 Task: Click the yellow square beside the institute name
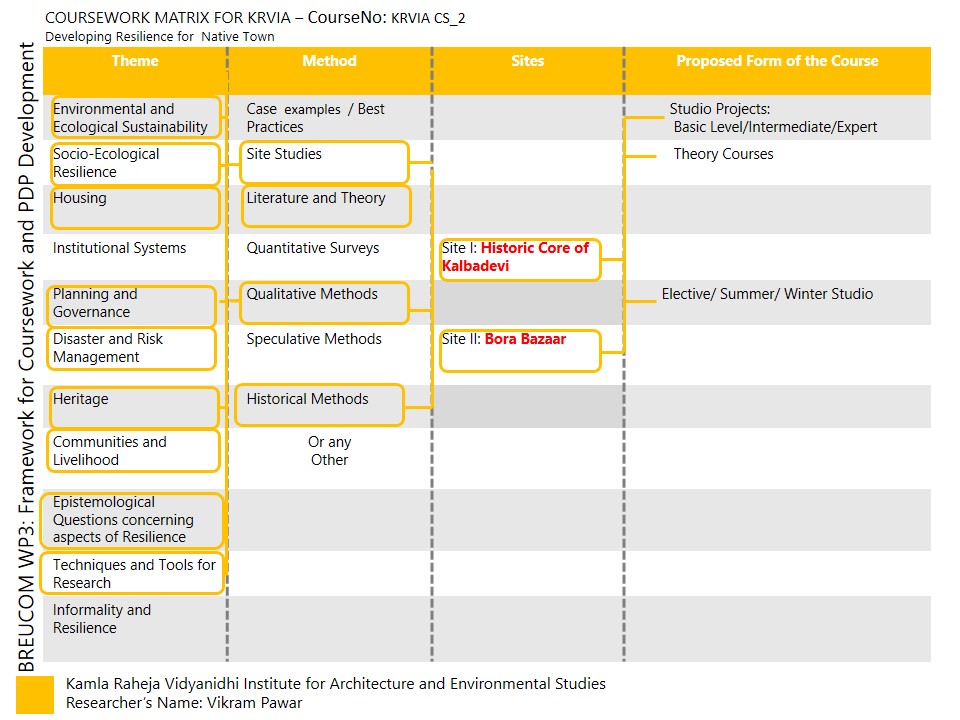click(x=35, y=694)
